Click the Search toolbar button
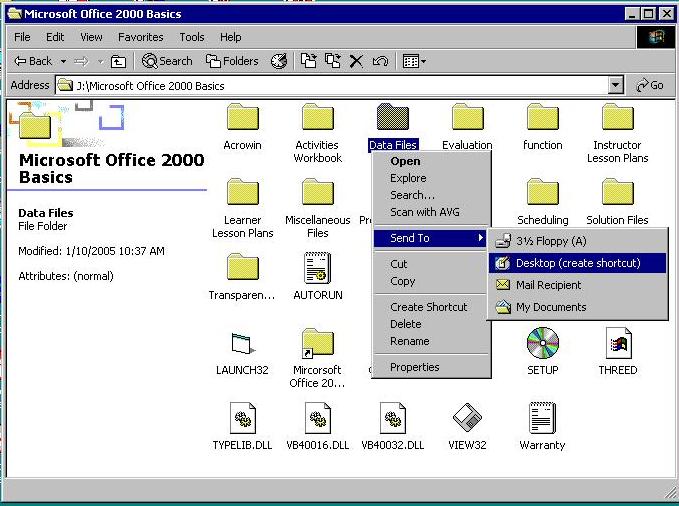The image size is (679, 506). coord(167,61)
